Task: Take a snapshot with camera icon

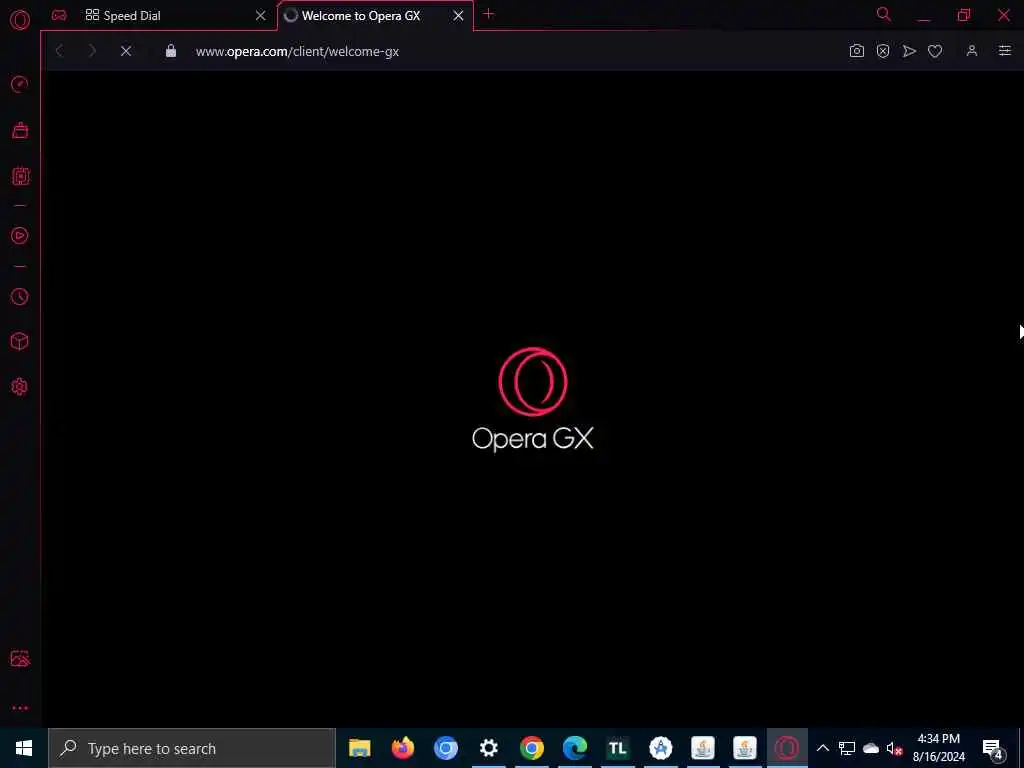Action: [857, 51]
